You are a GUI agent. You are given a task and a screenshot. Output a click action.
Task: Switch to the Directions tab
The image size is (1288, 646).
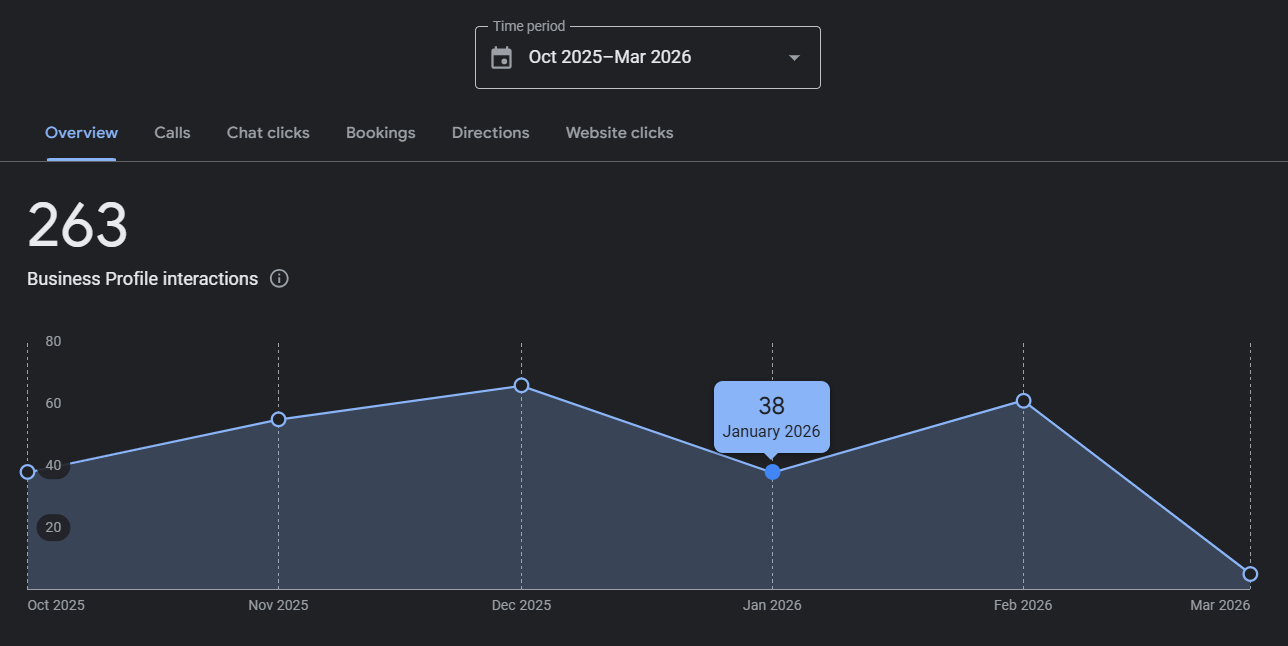pyautogui.click(x=490, y=133)
